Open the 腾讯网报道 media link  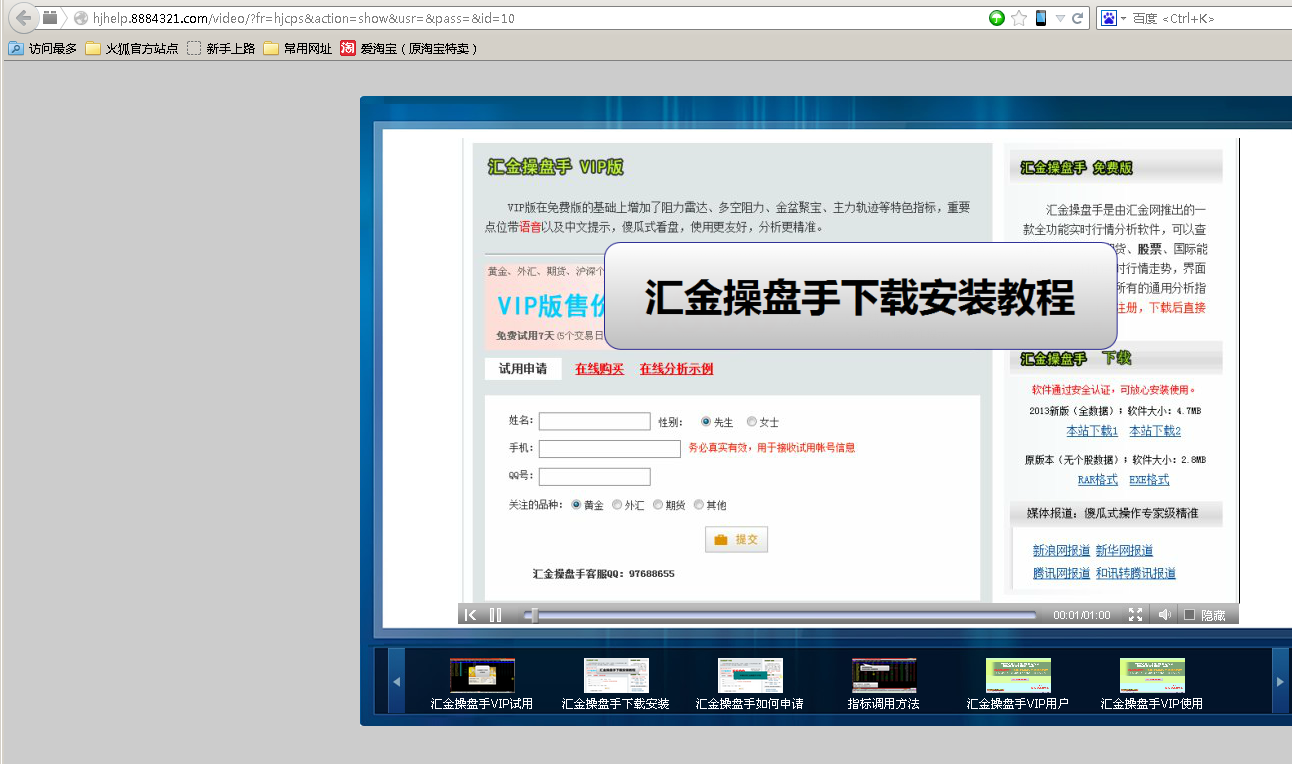1061,574
